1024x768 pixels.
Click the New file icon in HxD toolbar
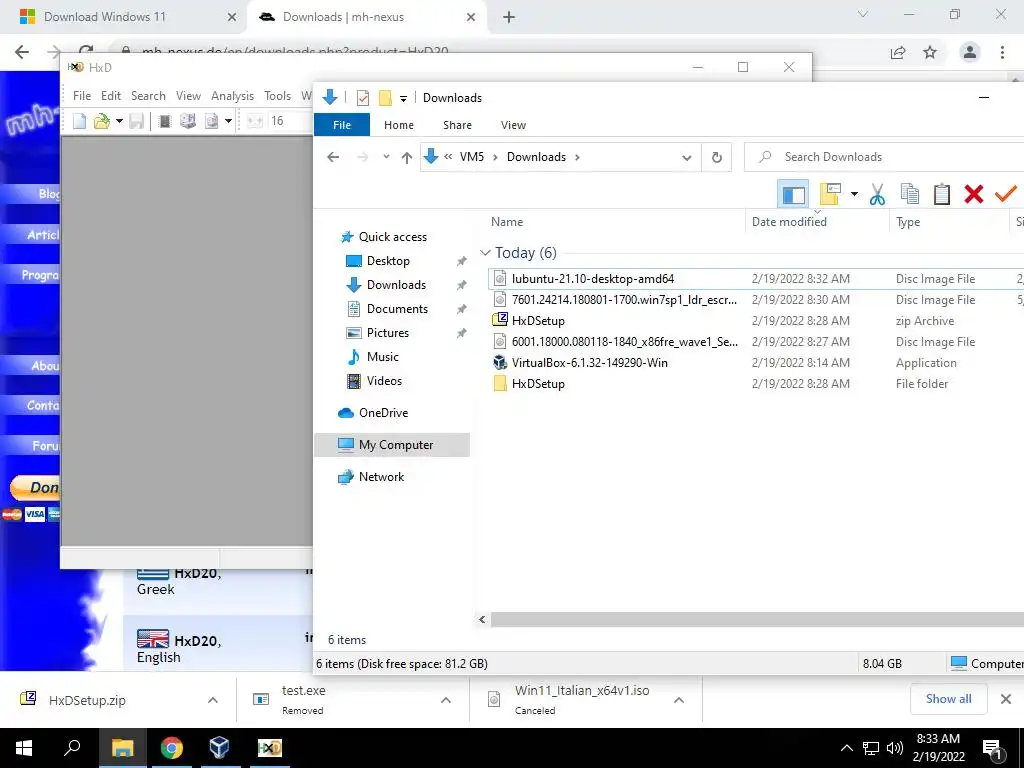[79, 121]
